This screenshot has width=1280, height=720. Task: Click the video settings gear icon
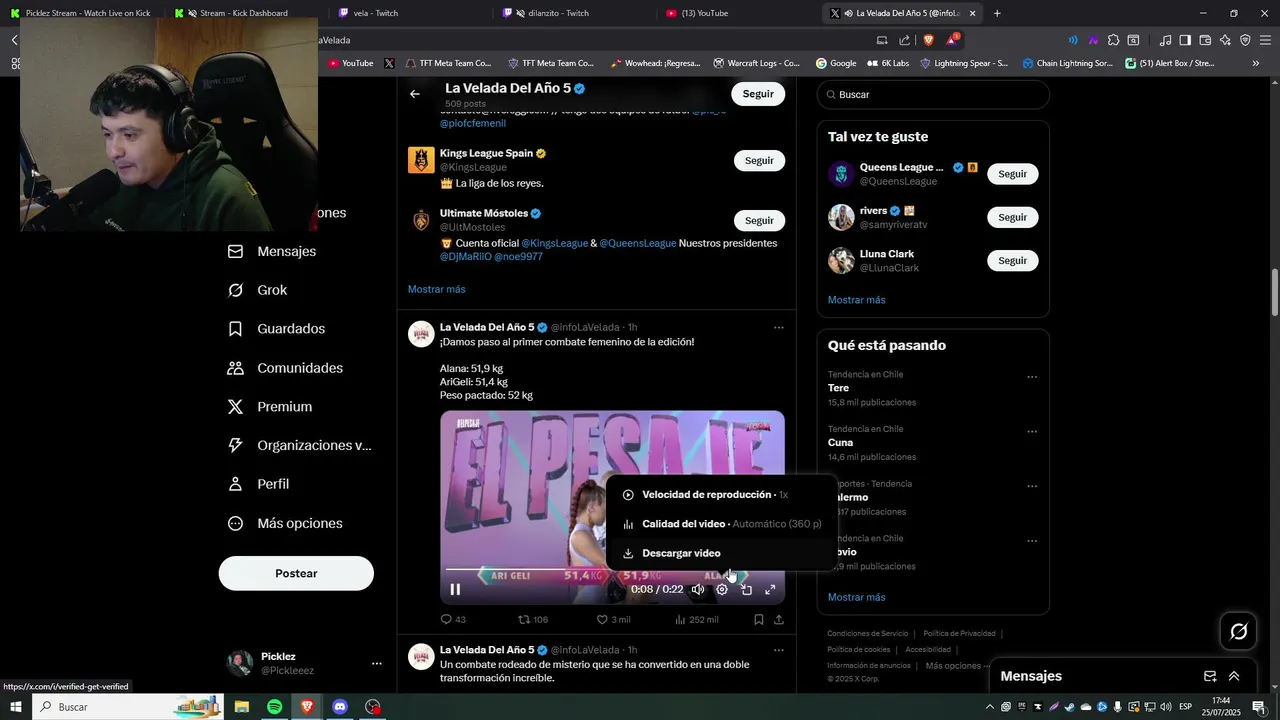pos(722,590)
